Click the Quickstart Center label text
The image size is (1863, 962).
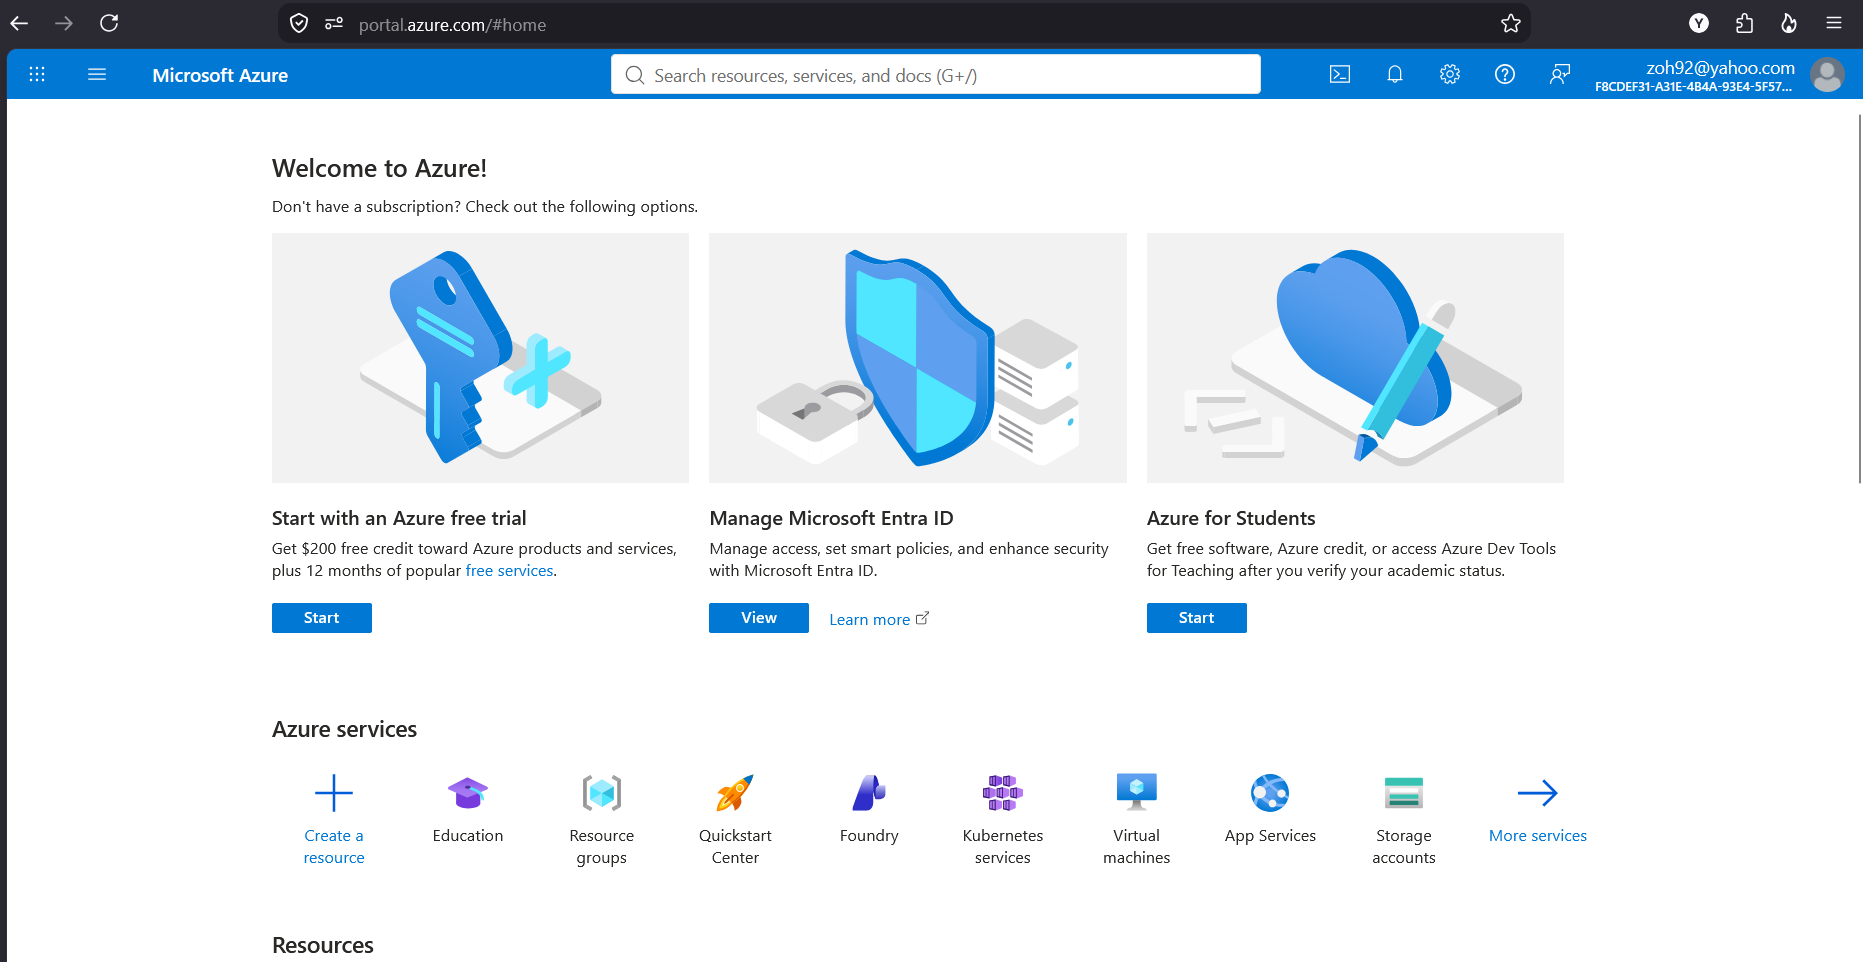[x=735, y=847]
